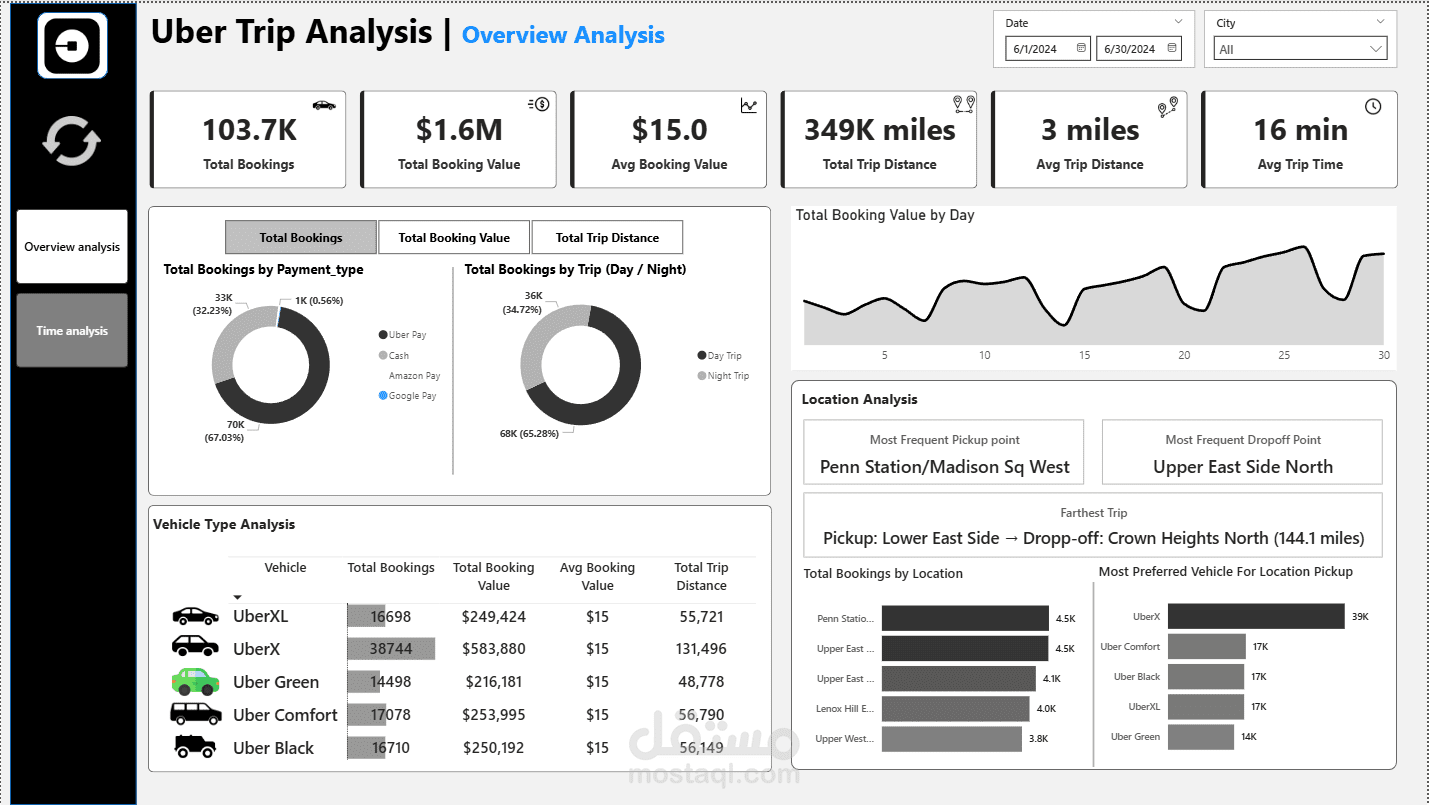The width and height of the screenshot is (1429, 805).
Task: Click the Upper West... location bar
Action: pos(952,738)
